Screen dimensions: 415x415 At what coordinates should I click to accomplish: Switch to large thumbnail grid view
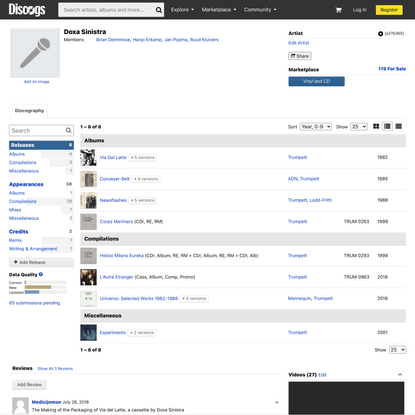376,126
